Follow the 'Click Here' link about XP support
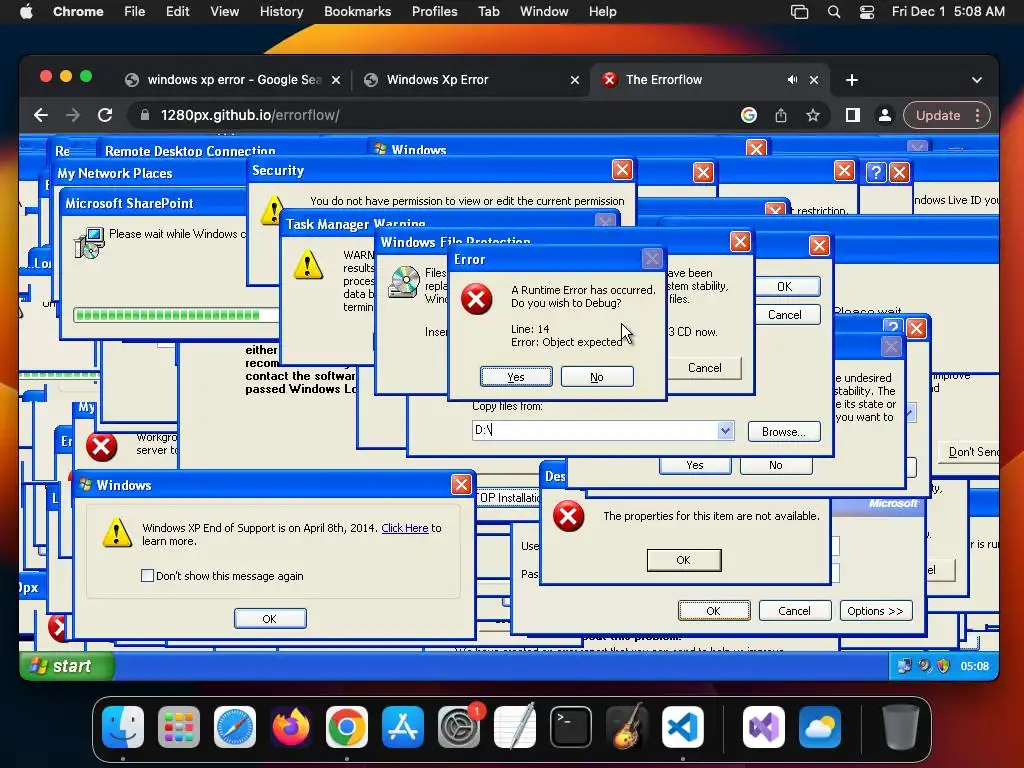This screenshot has width=1024, height=768. coord(405,528)
